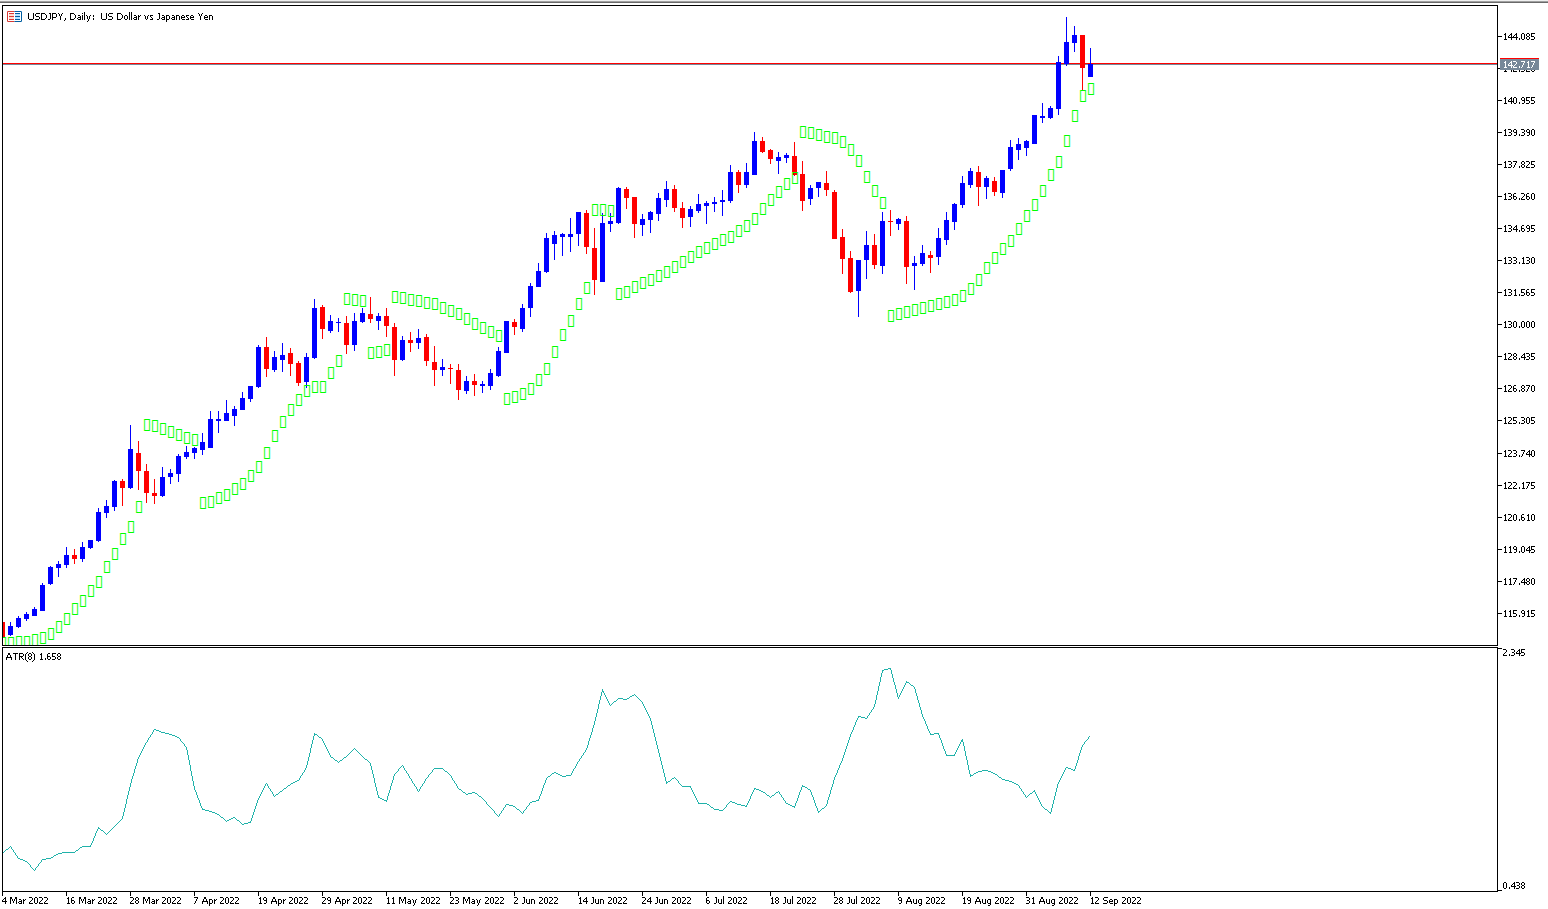The height and width of the screenshot is (909, 1548).
Task: Click the "28 Jul 2022" date label
Action: click(x=857, y=901)
